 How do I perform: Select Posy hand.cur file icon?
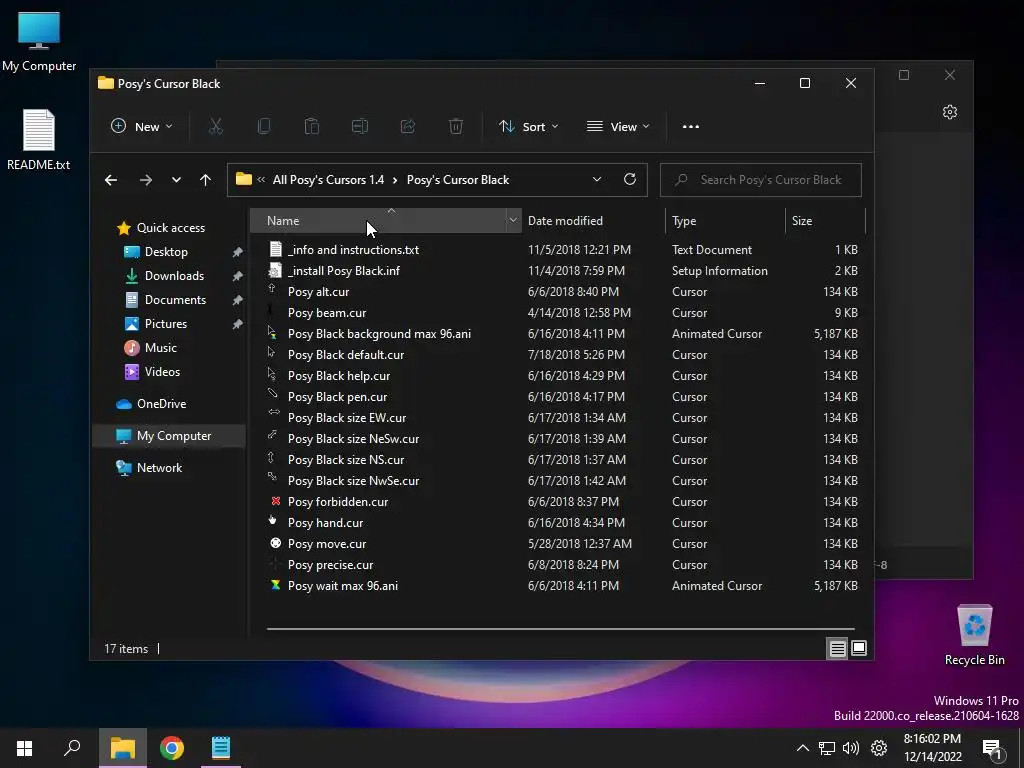(x=273, y=520)
